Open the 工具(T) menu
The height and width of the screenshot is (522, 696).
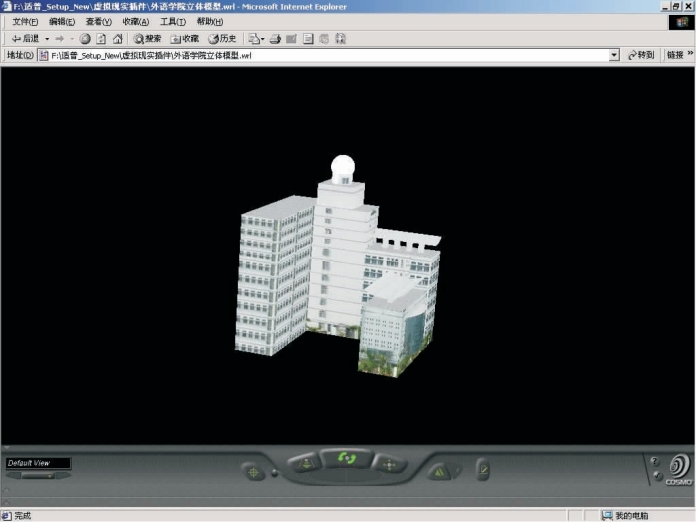coord(172,21)
